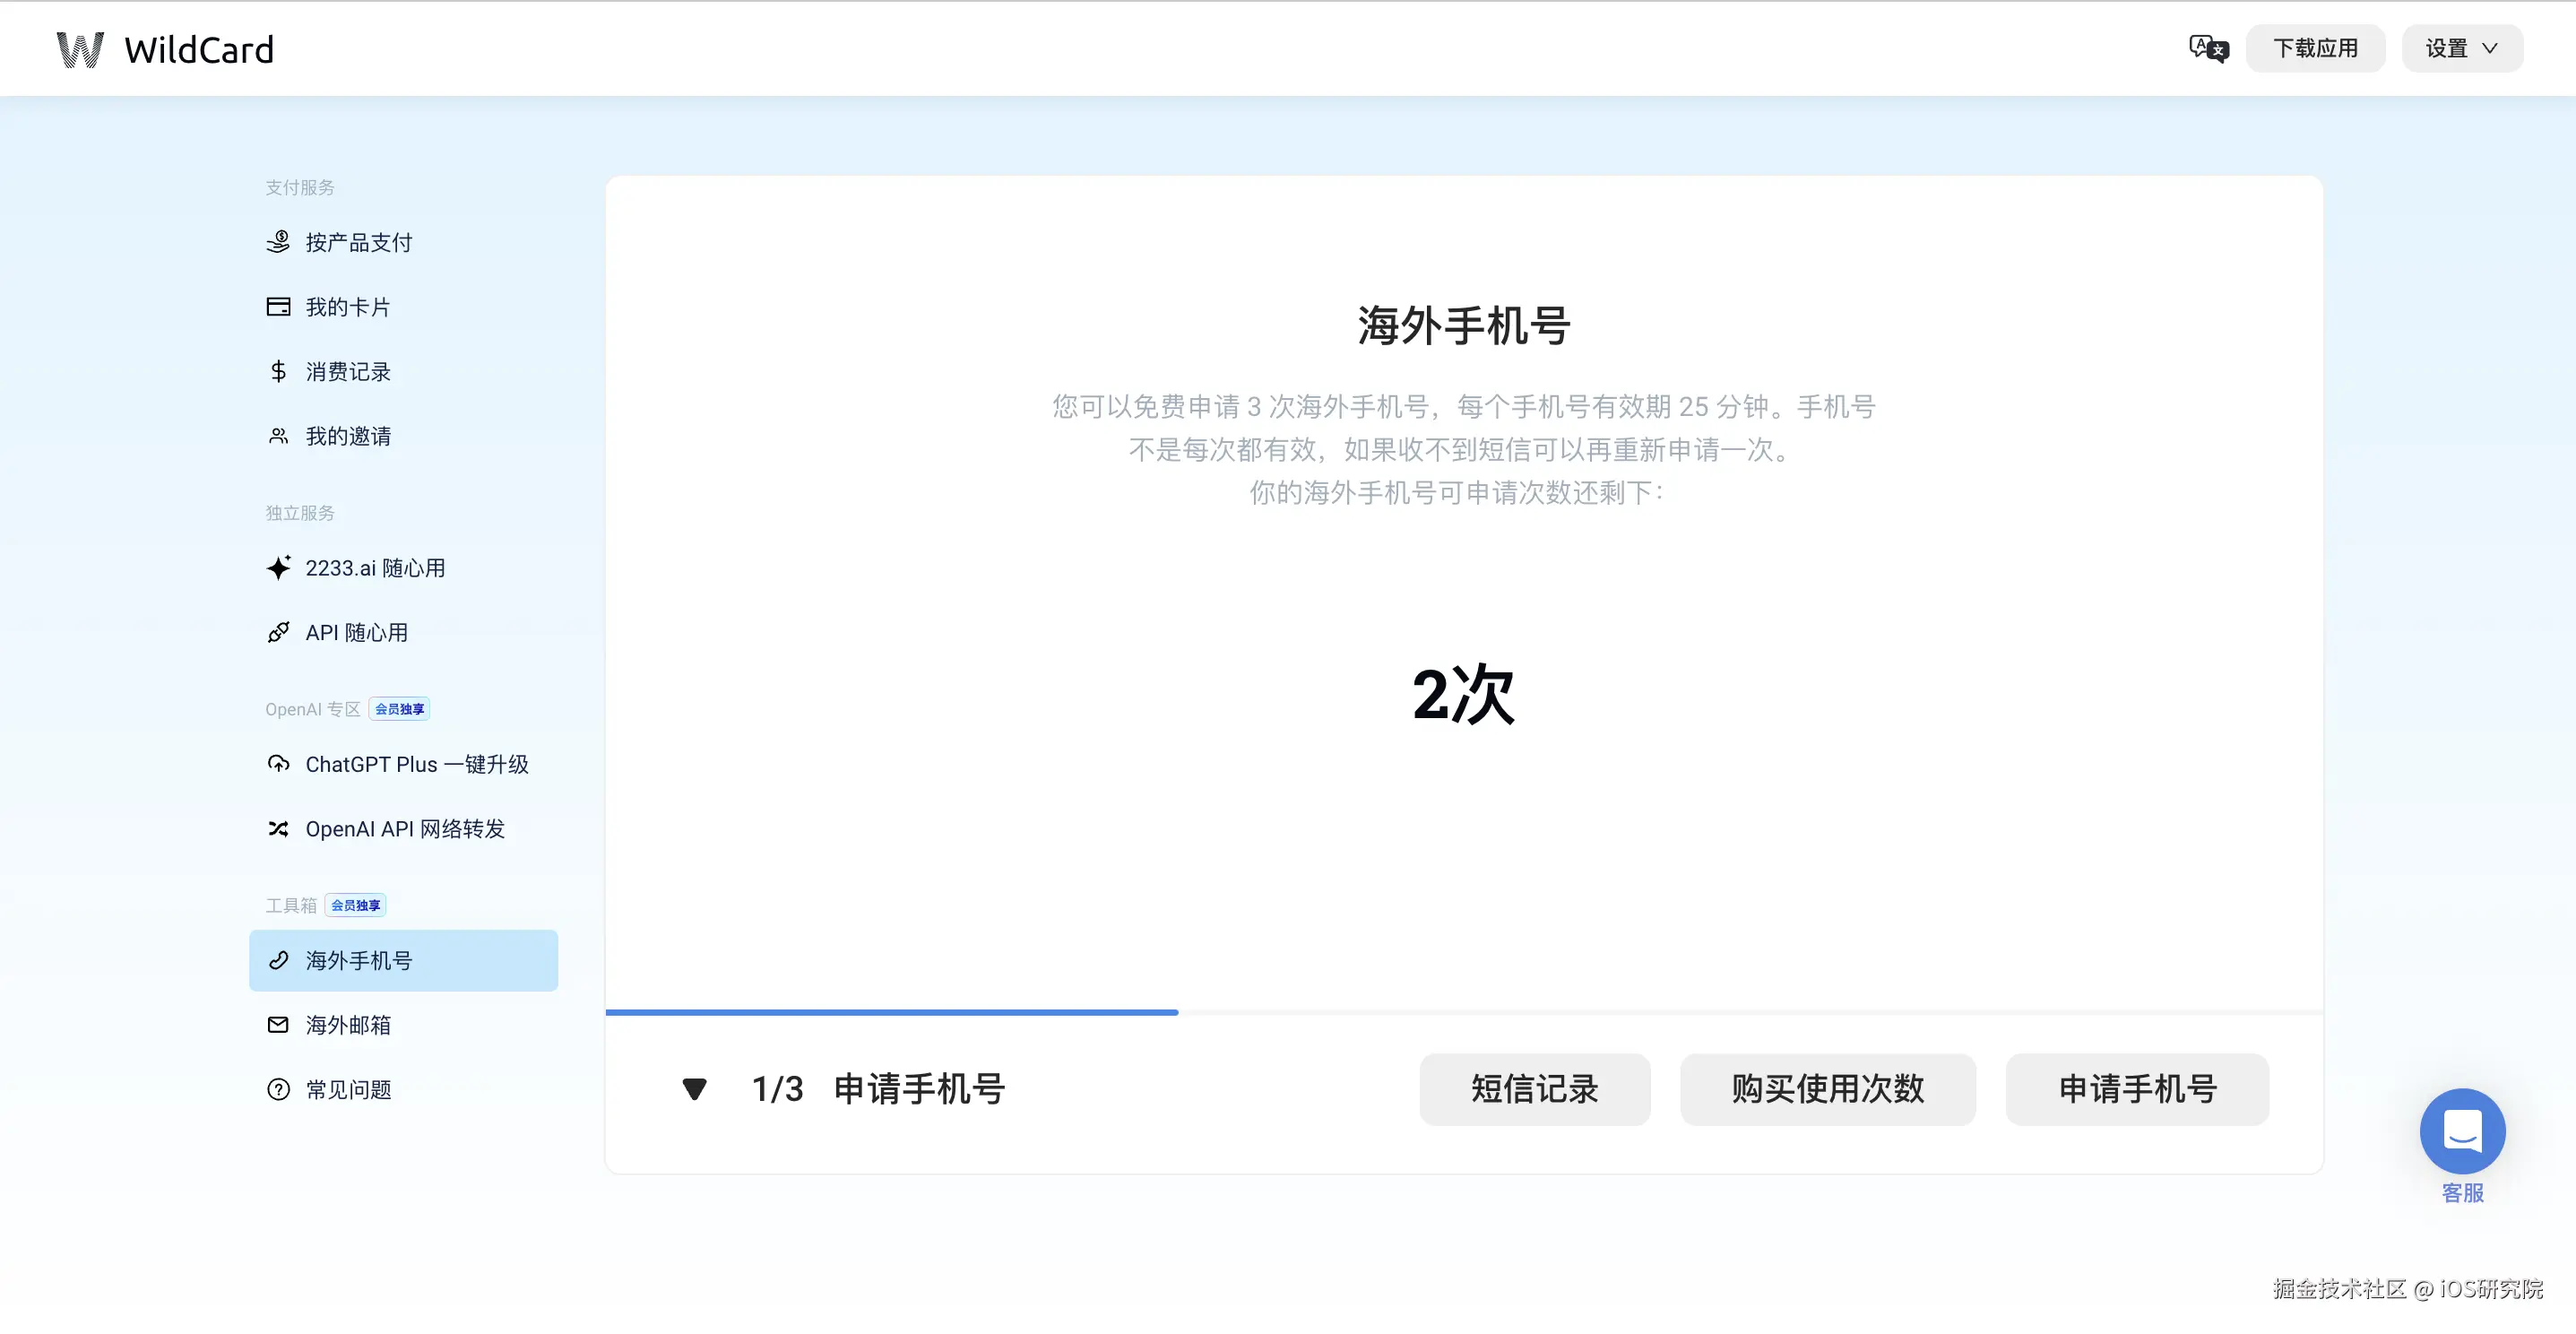Click the translation language icon in top bar

tap(2208, 48)
